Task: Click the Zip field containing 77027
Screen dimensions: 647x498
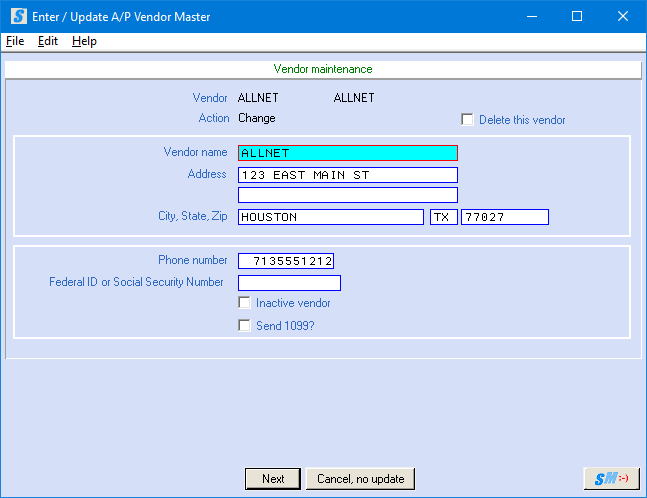Action: pyautogui.click(x=505, y=217)
